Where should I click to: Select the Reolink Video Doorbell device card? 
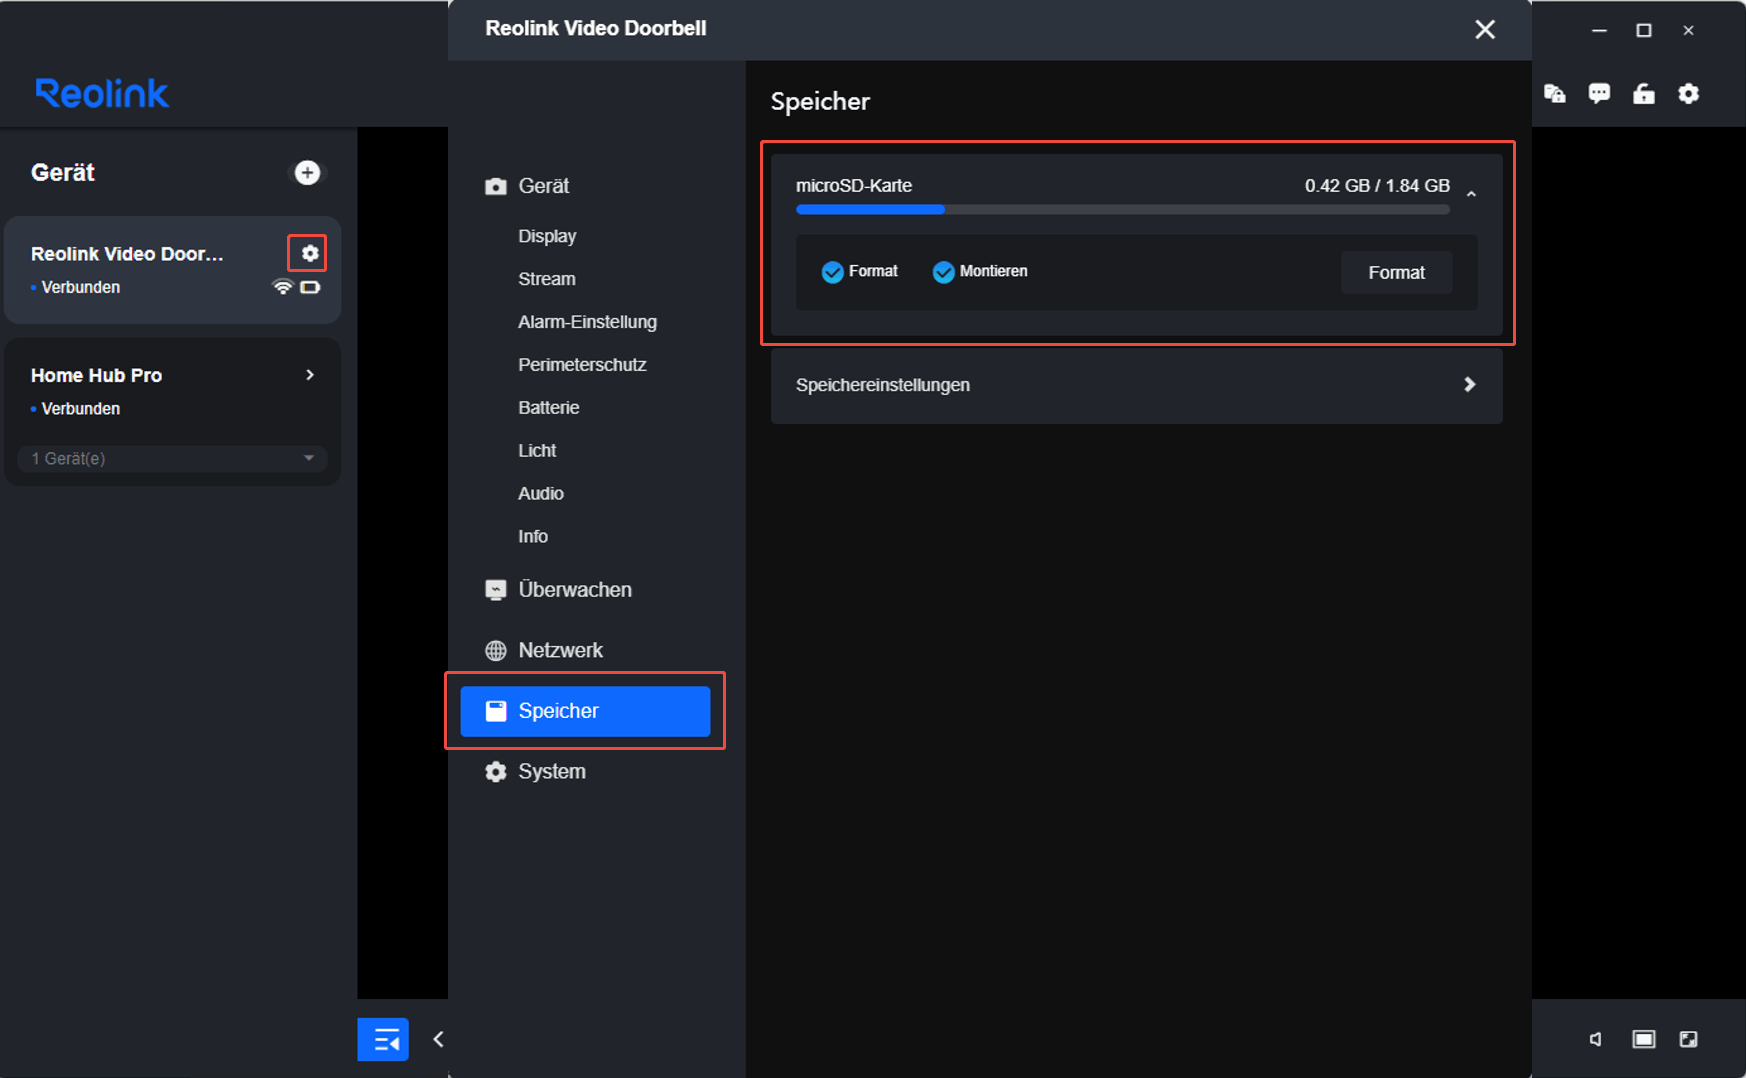coord(172,270)
